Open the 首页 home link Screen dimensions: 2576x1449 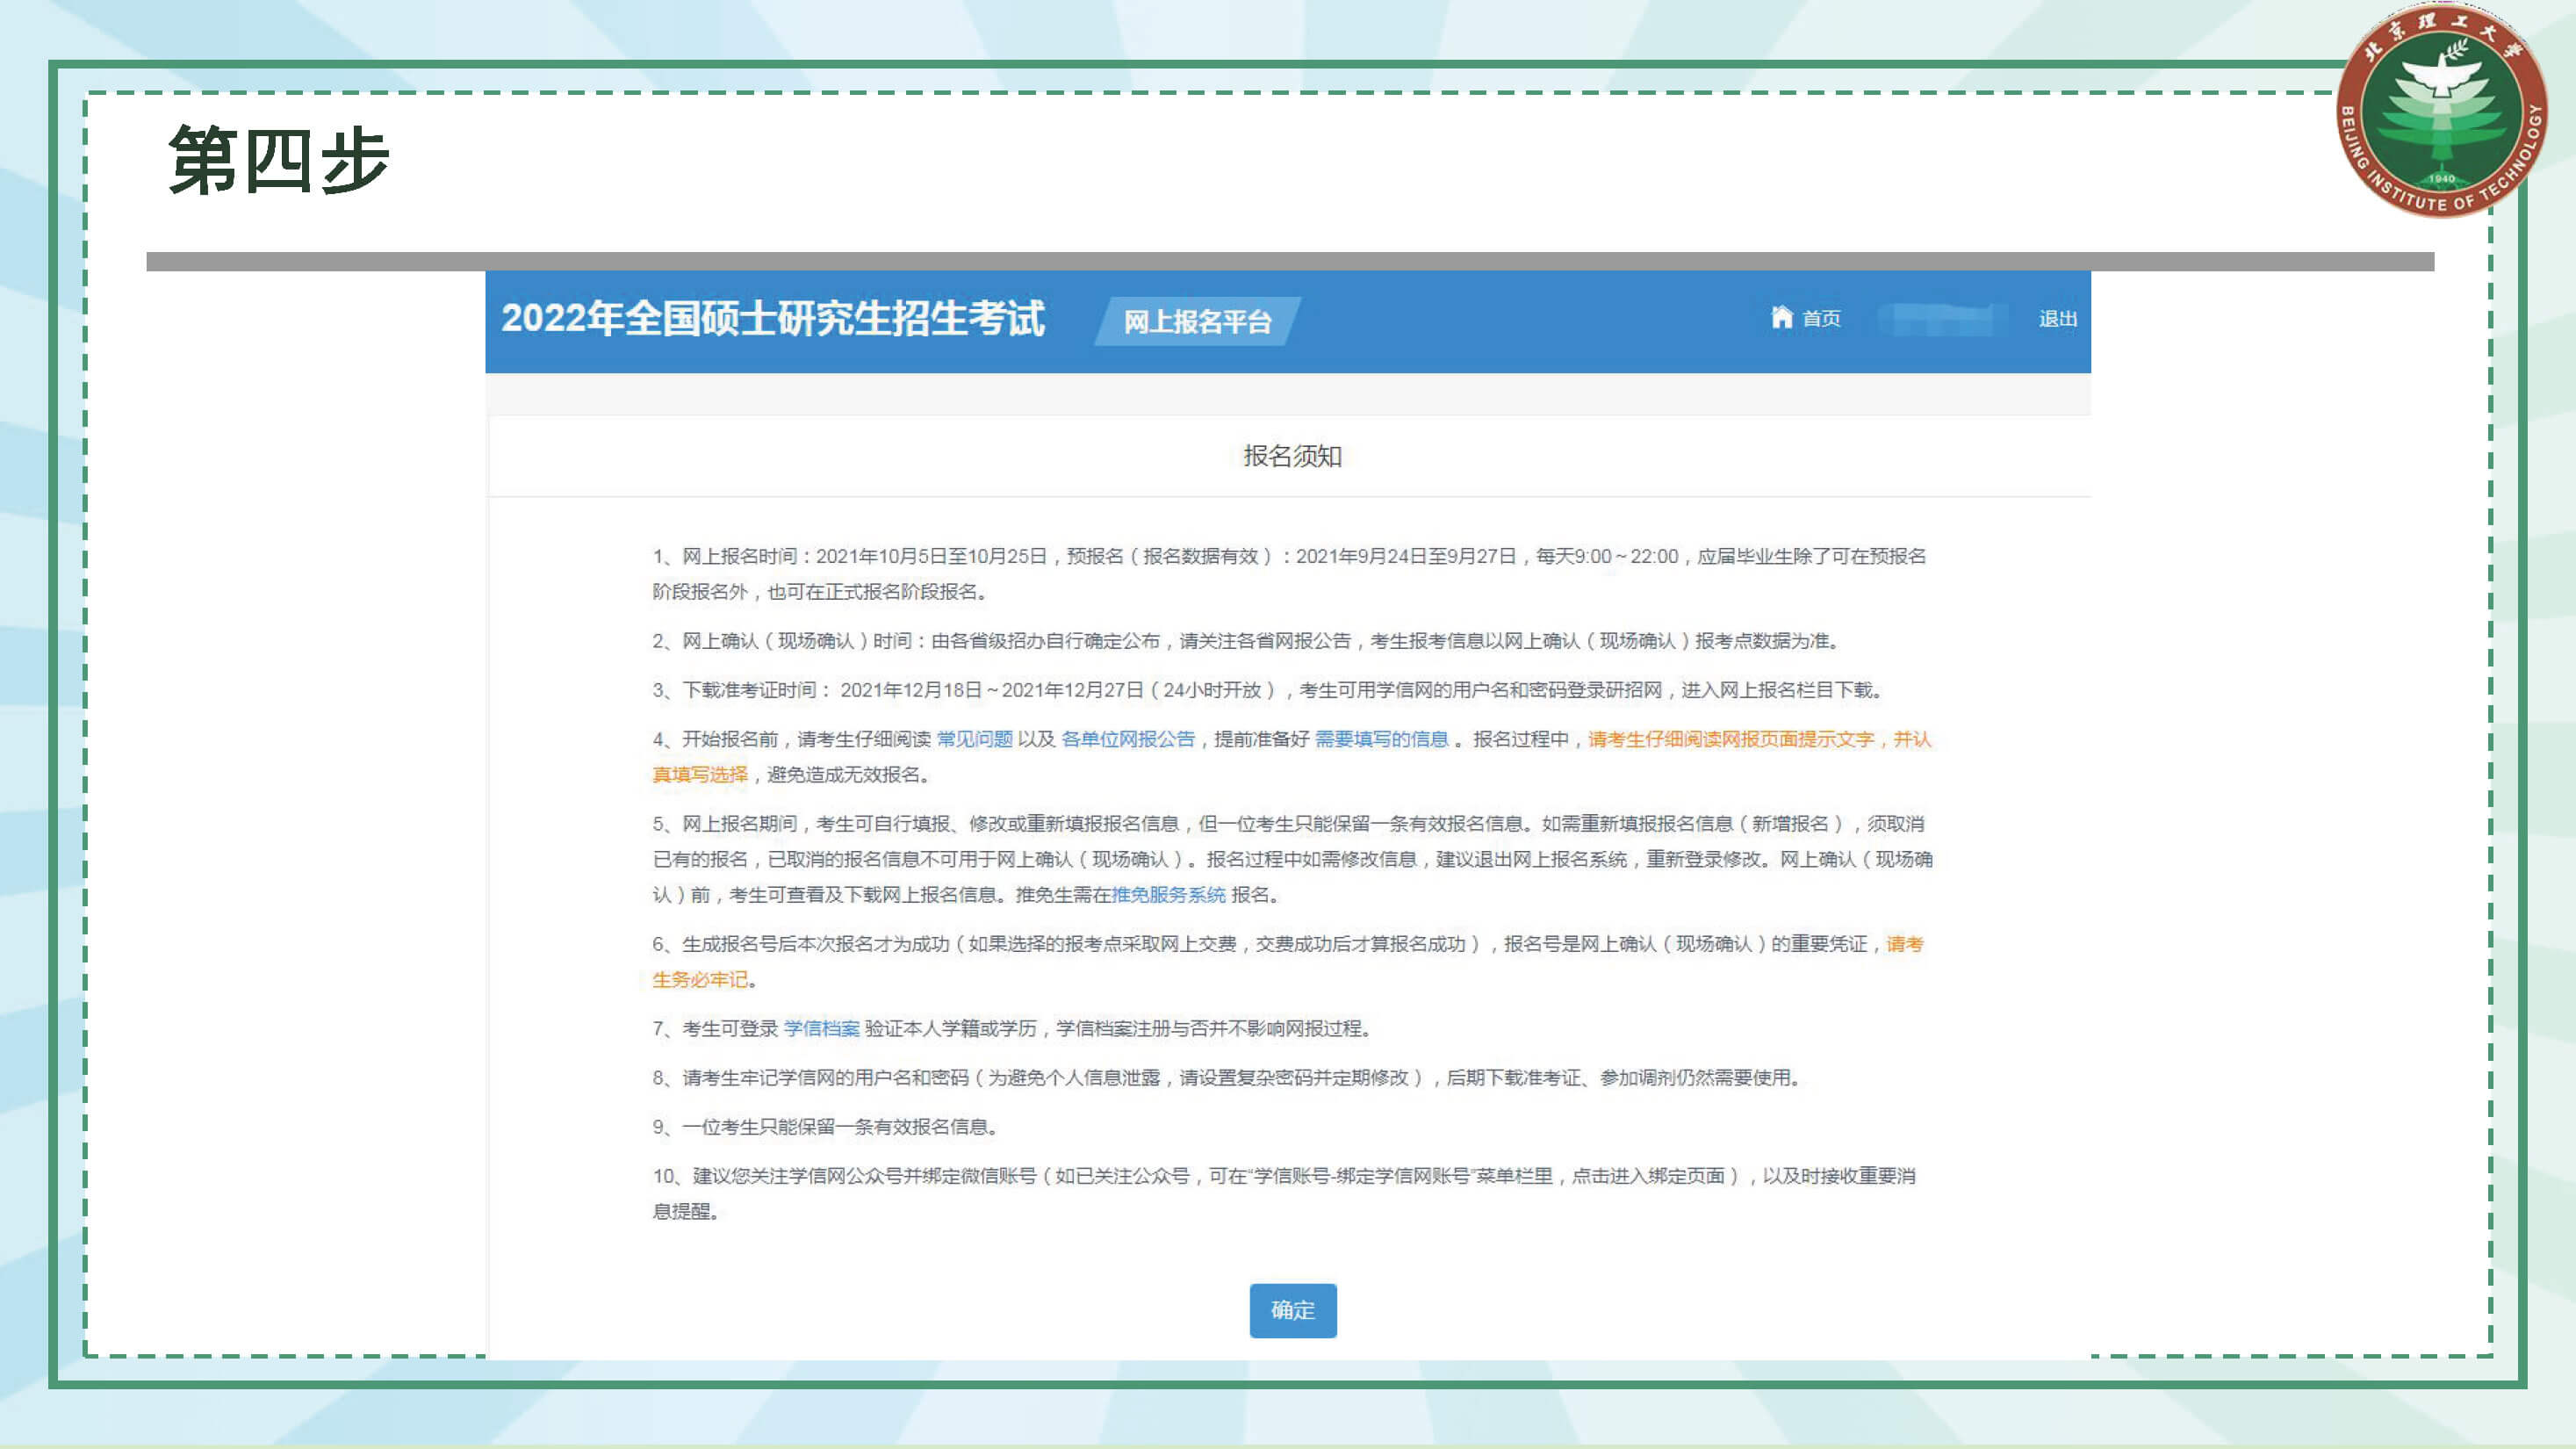1821,318
